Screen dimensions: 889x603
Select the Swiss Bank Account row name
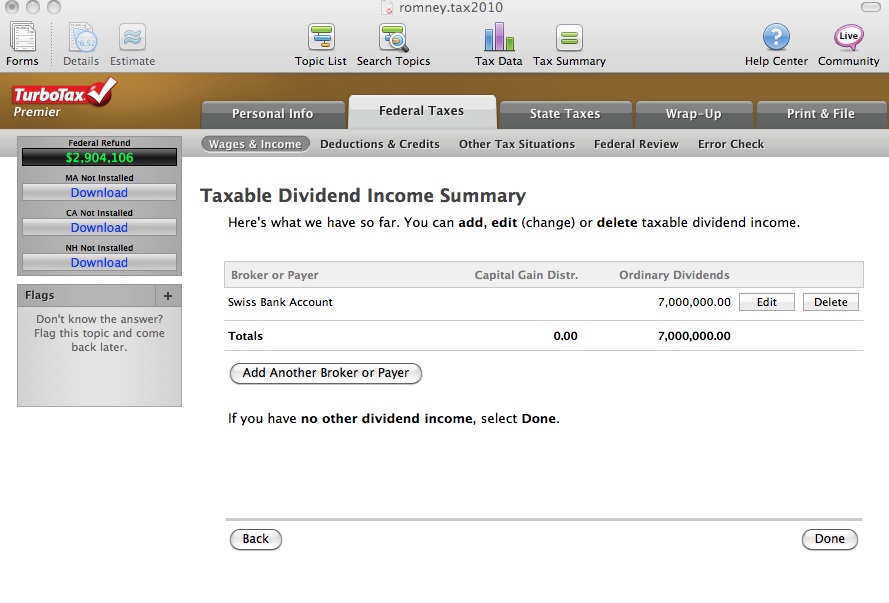pyautogui.click(x=280, y=302)
